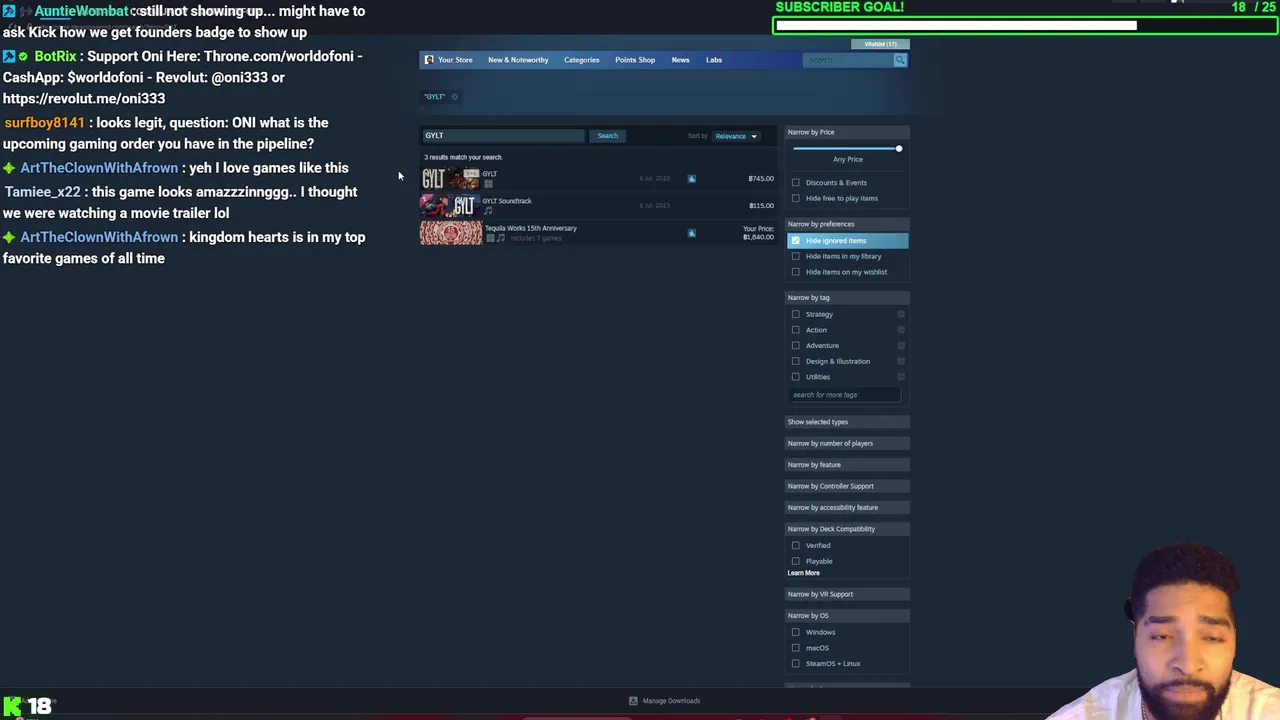
Task: Open the News tab
Action: [x=680, y=60]
